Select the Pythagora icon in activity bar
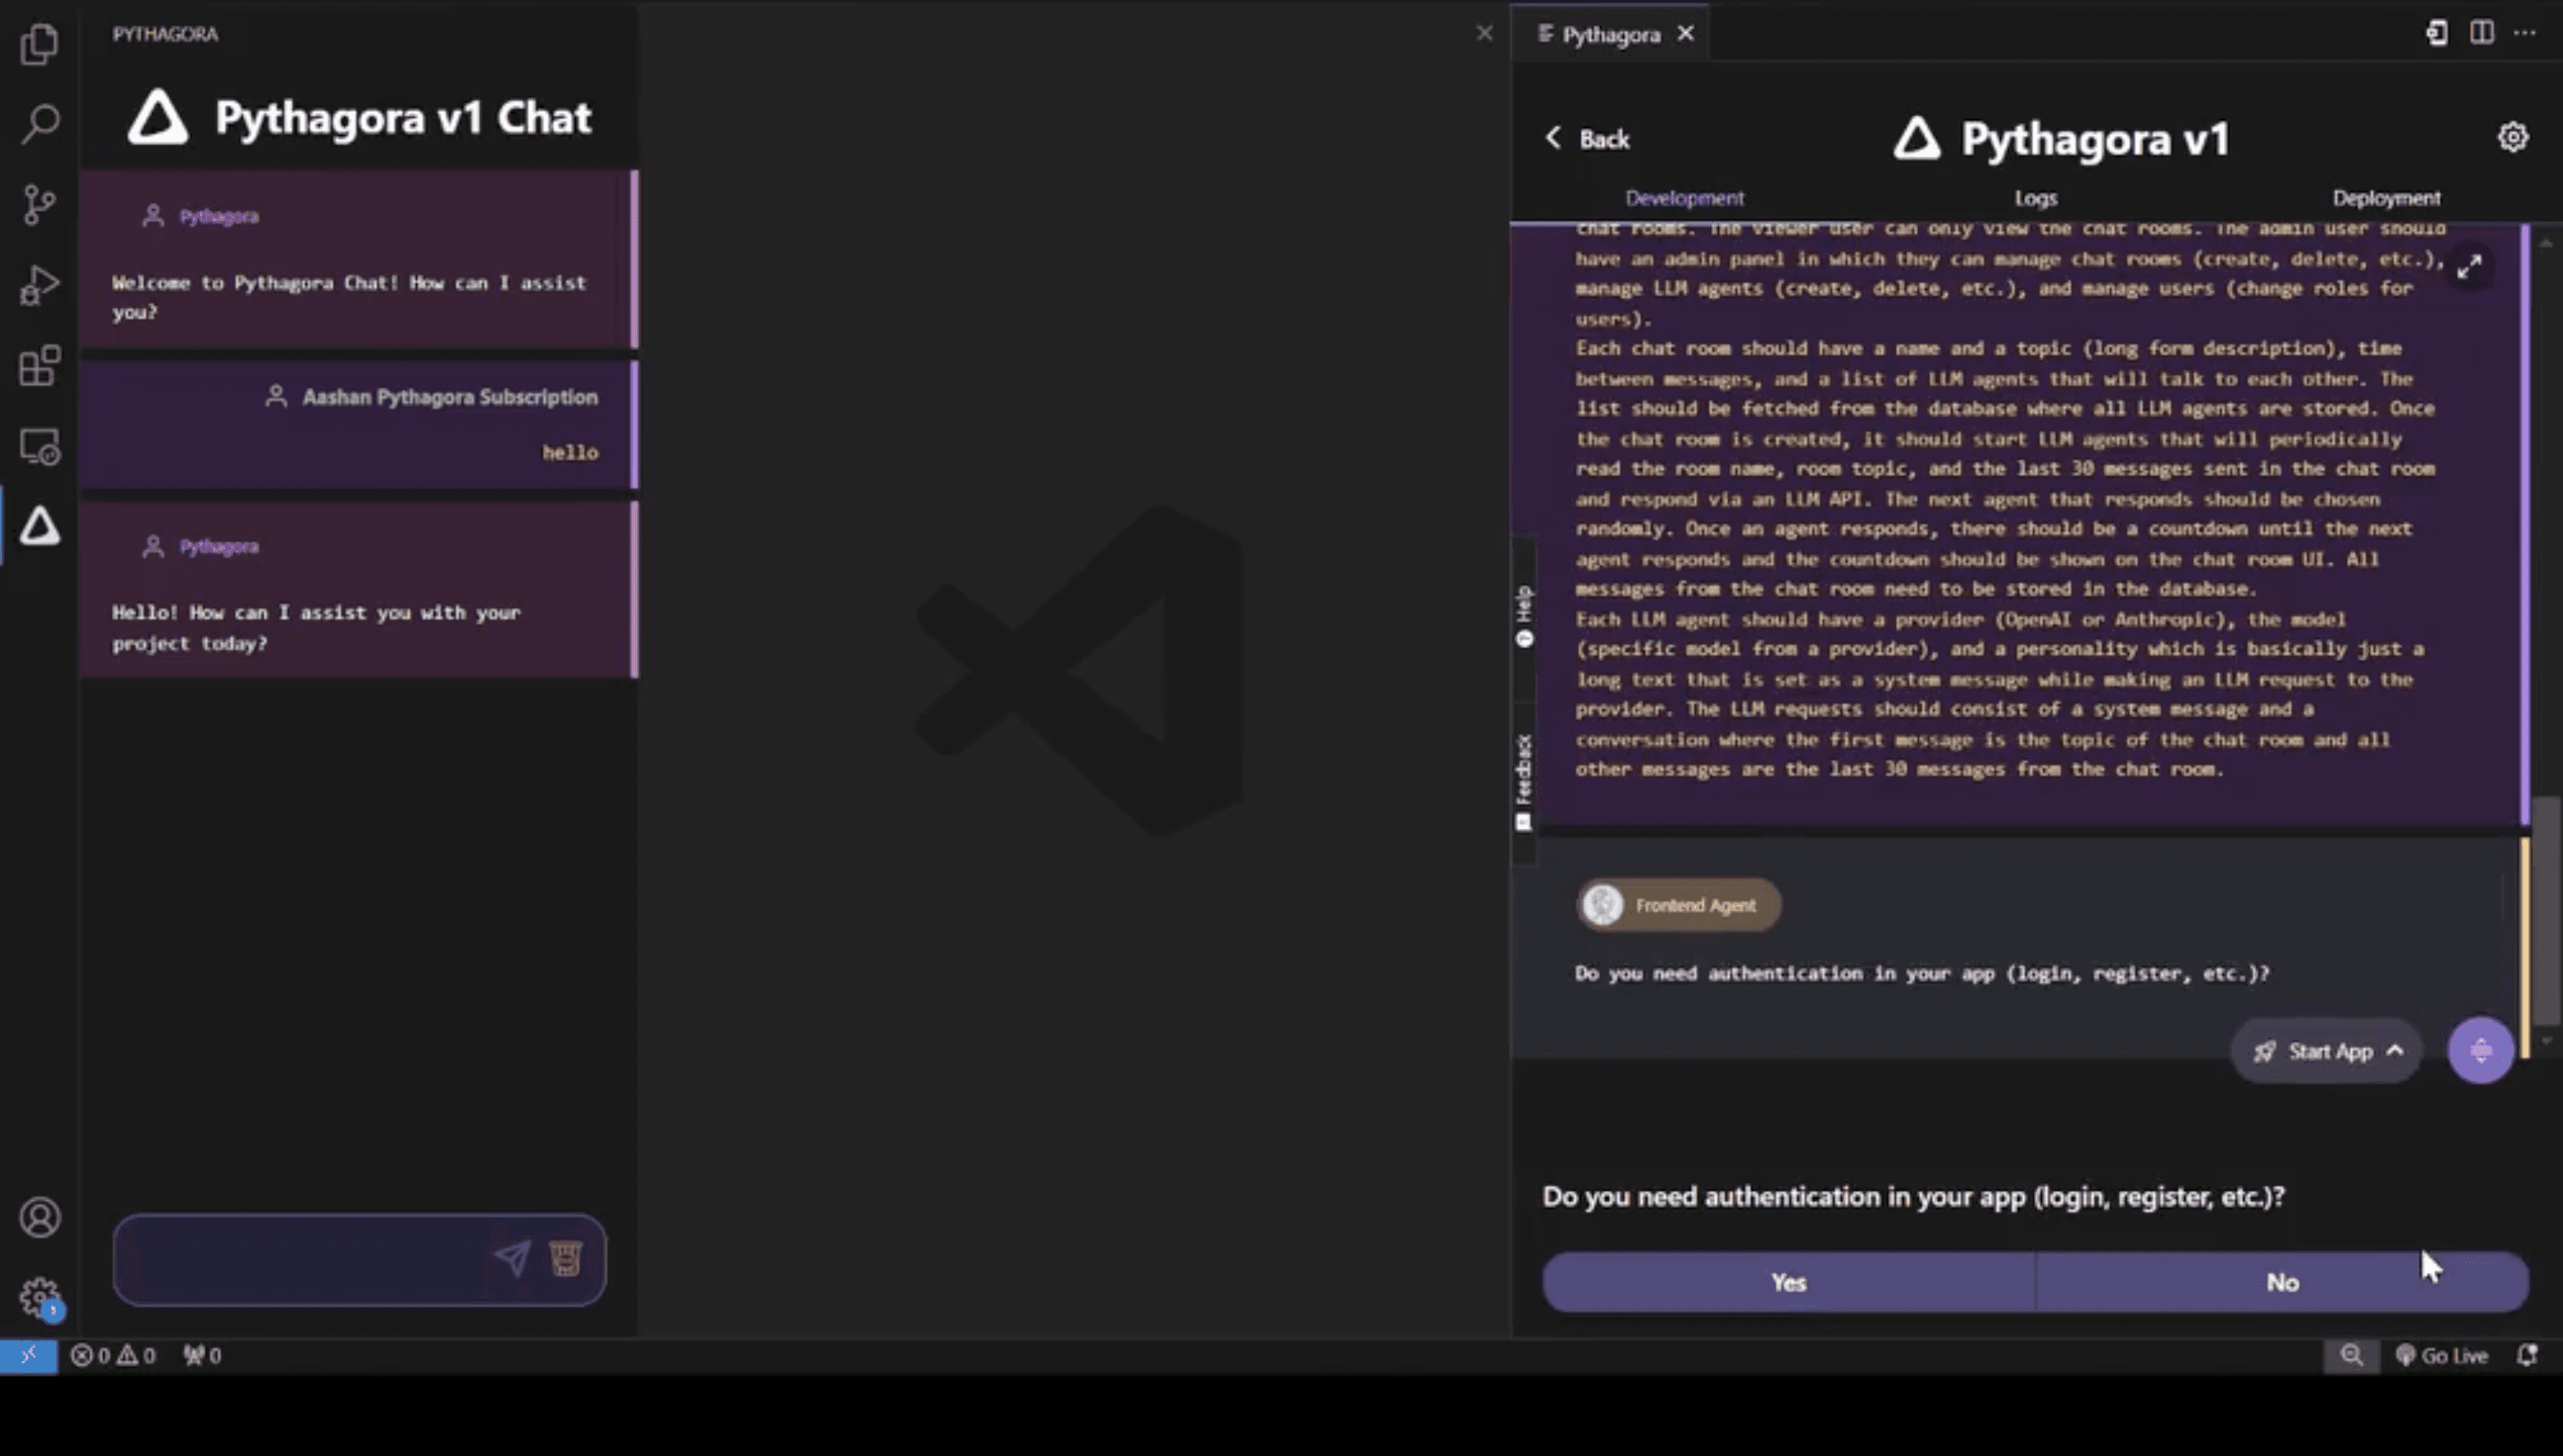 click(39, 526)
